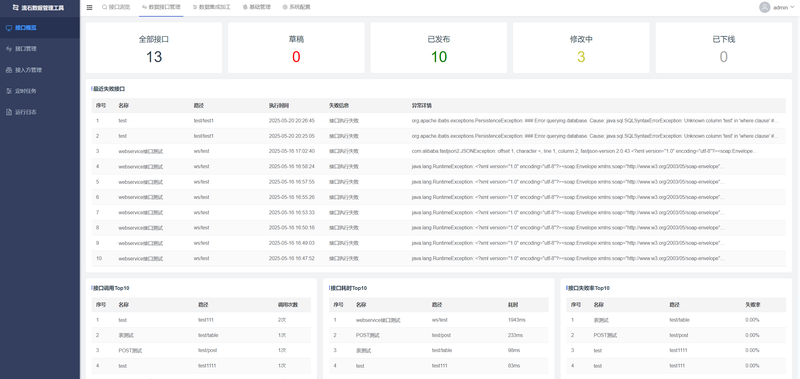Switch to the 接口浏览 top tab
Viewport: 800px width, 379px height.
coord(116,8)
